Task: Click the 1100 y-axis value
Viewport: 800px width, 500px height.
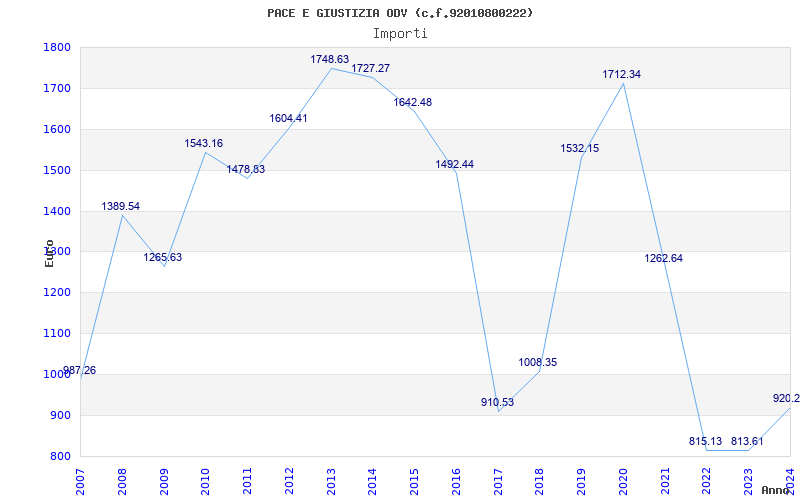Action: tap(57, 333)
